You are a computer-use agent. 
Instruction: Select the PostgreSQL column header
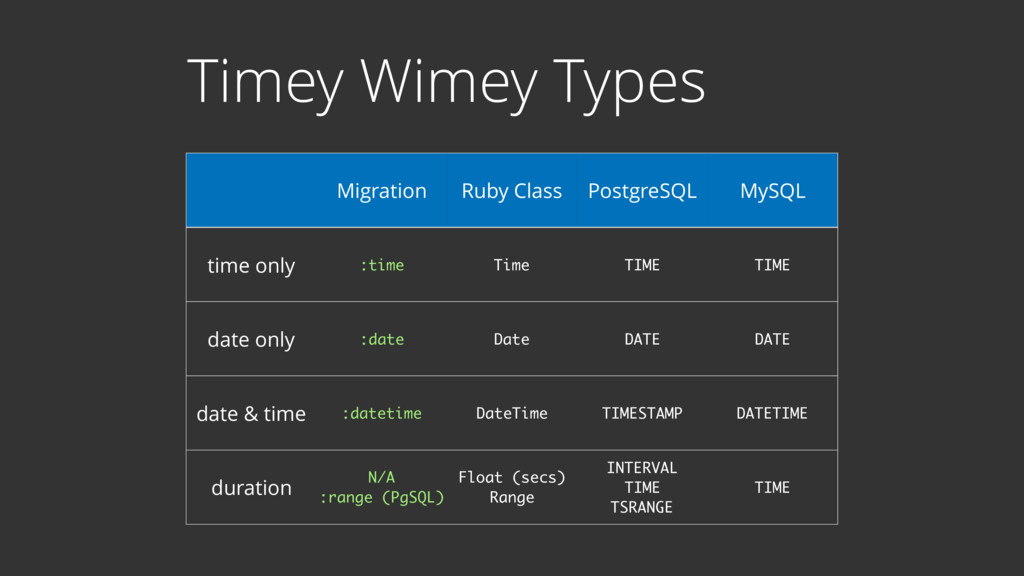pyautogui.click(x=642, y=191)
